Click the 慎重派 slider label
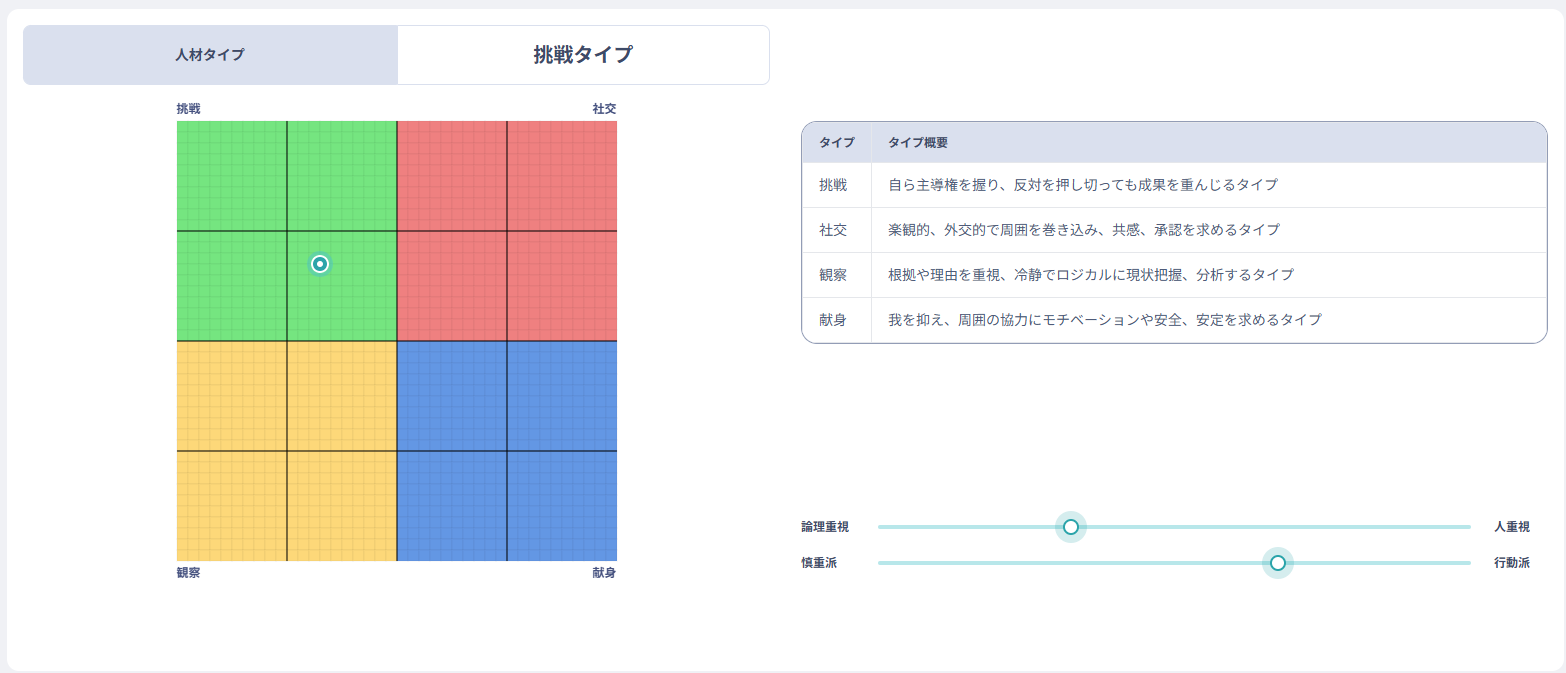Screen dimensions: 1566x673 pos(819,563)
